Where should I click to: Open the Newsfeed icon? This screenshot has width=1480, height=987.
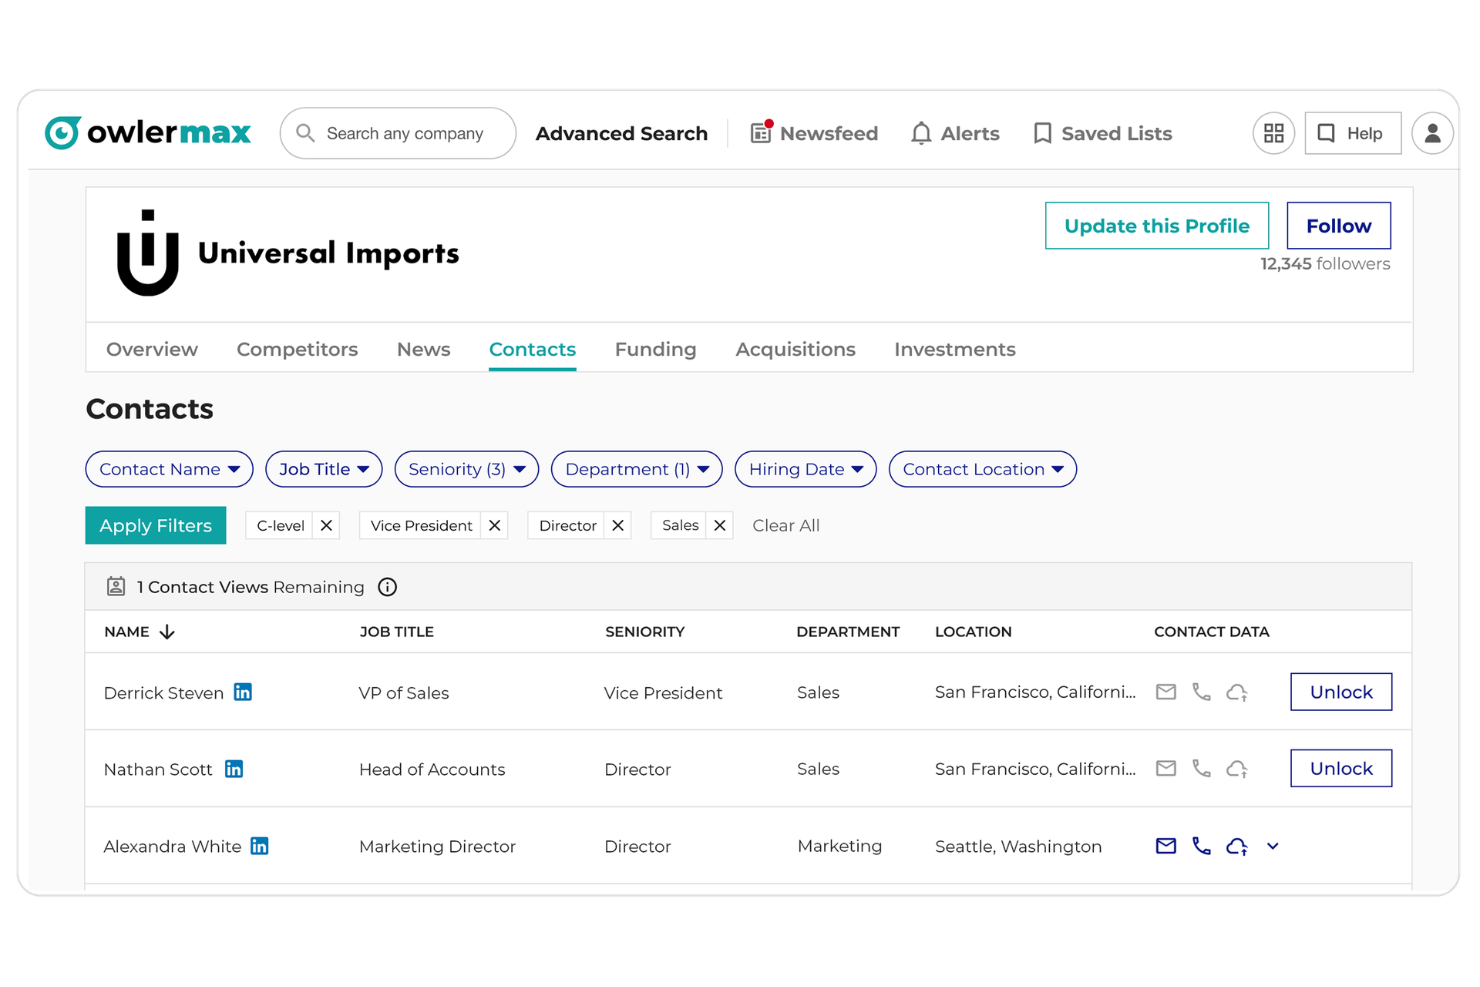(759, 132)
